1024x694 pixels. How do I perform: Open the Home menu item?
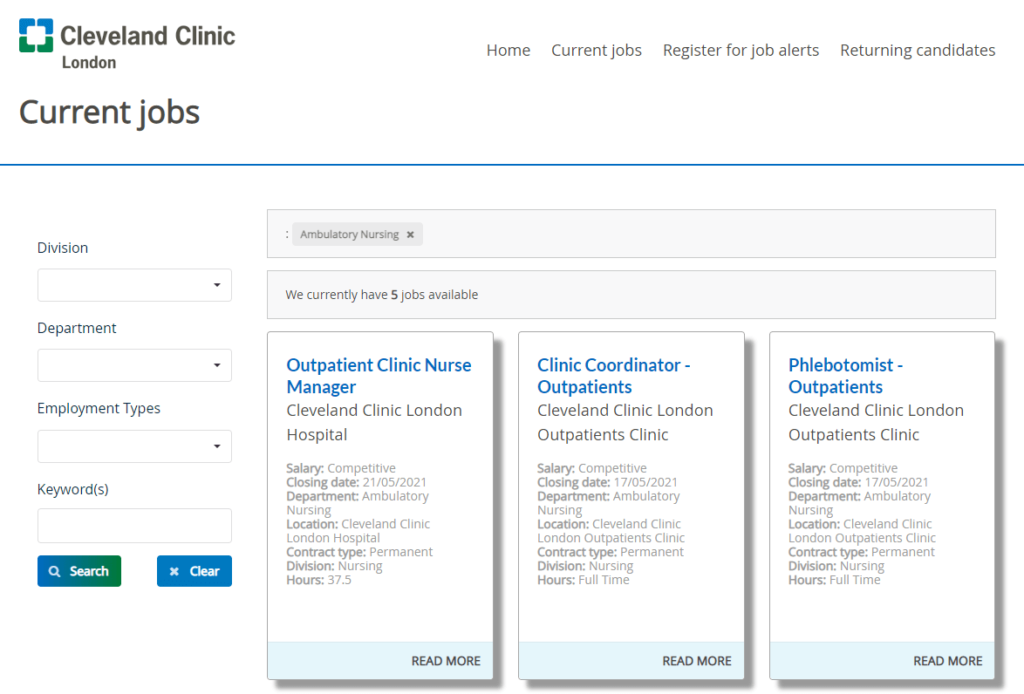(x=508, y=50)
